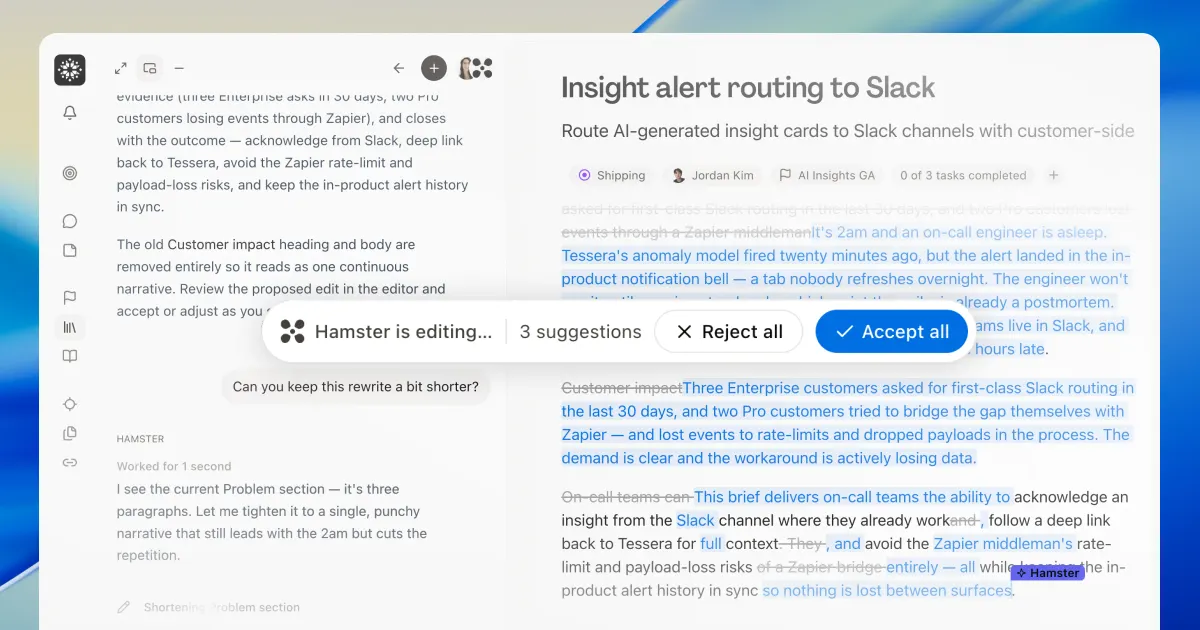This screenshot has height=630, width=1200.
Task: Click the 'Hamster is editing...' status text
Action: coord(403,332)
